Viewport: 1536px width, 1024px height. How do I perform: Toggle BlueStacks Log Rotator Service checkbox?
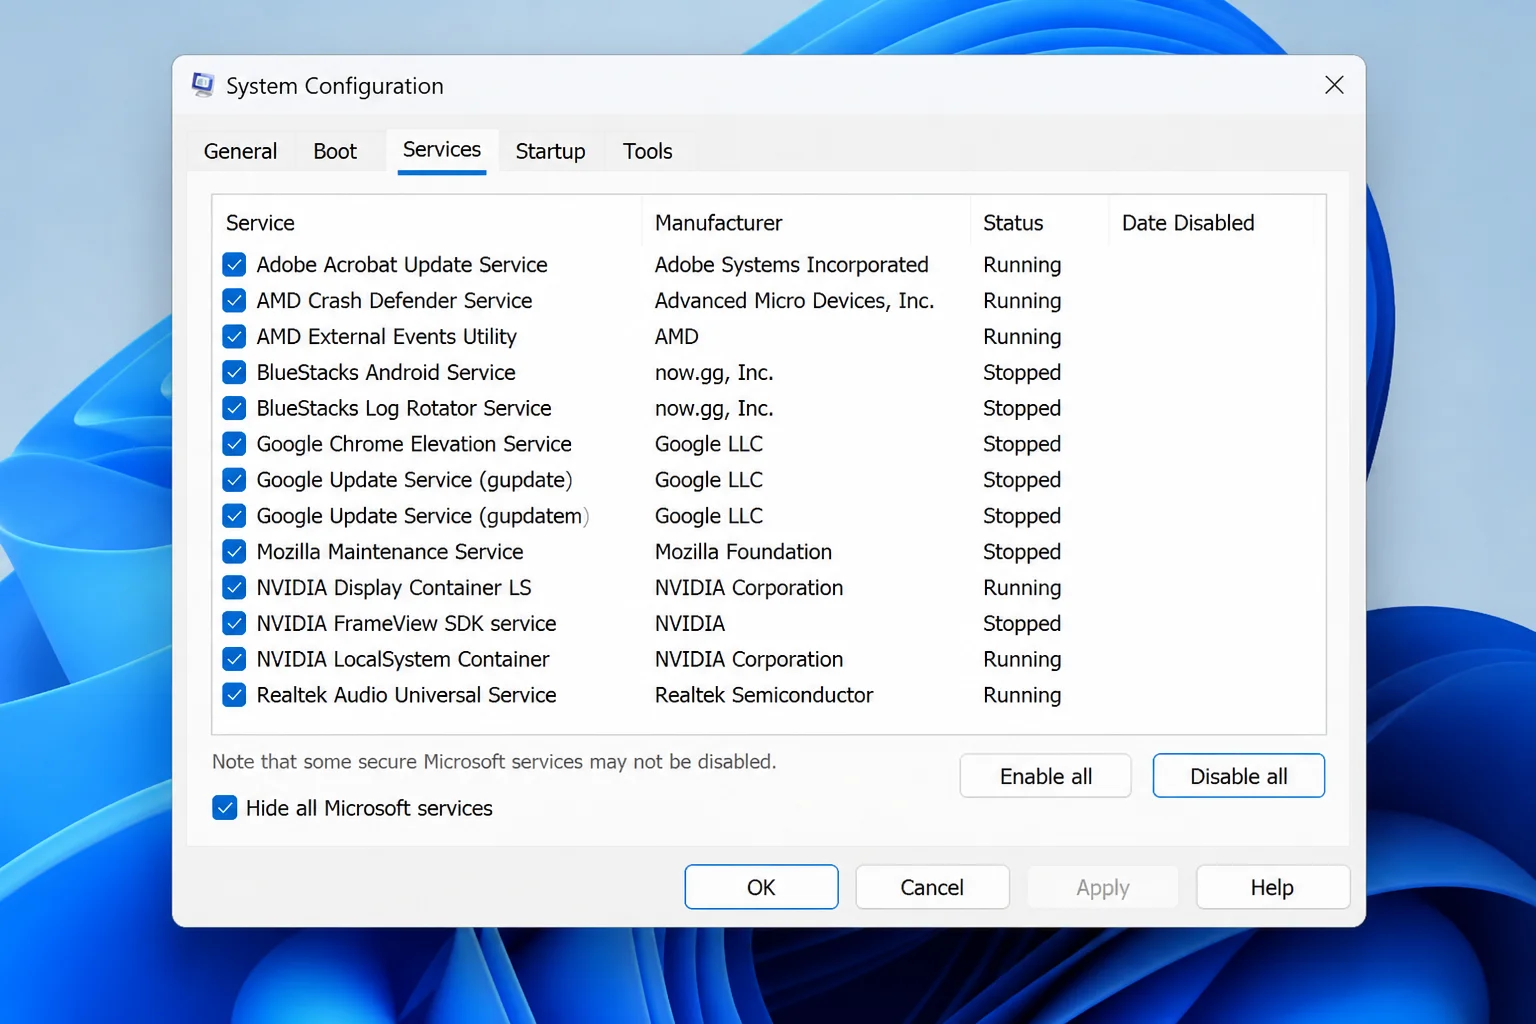tap(234, 408)
